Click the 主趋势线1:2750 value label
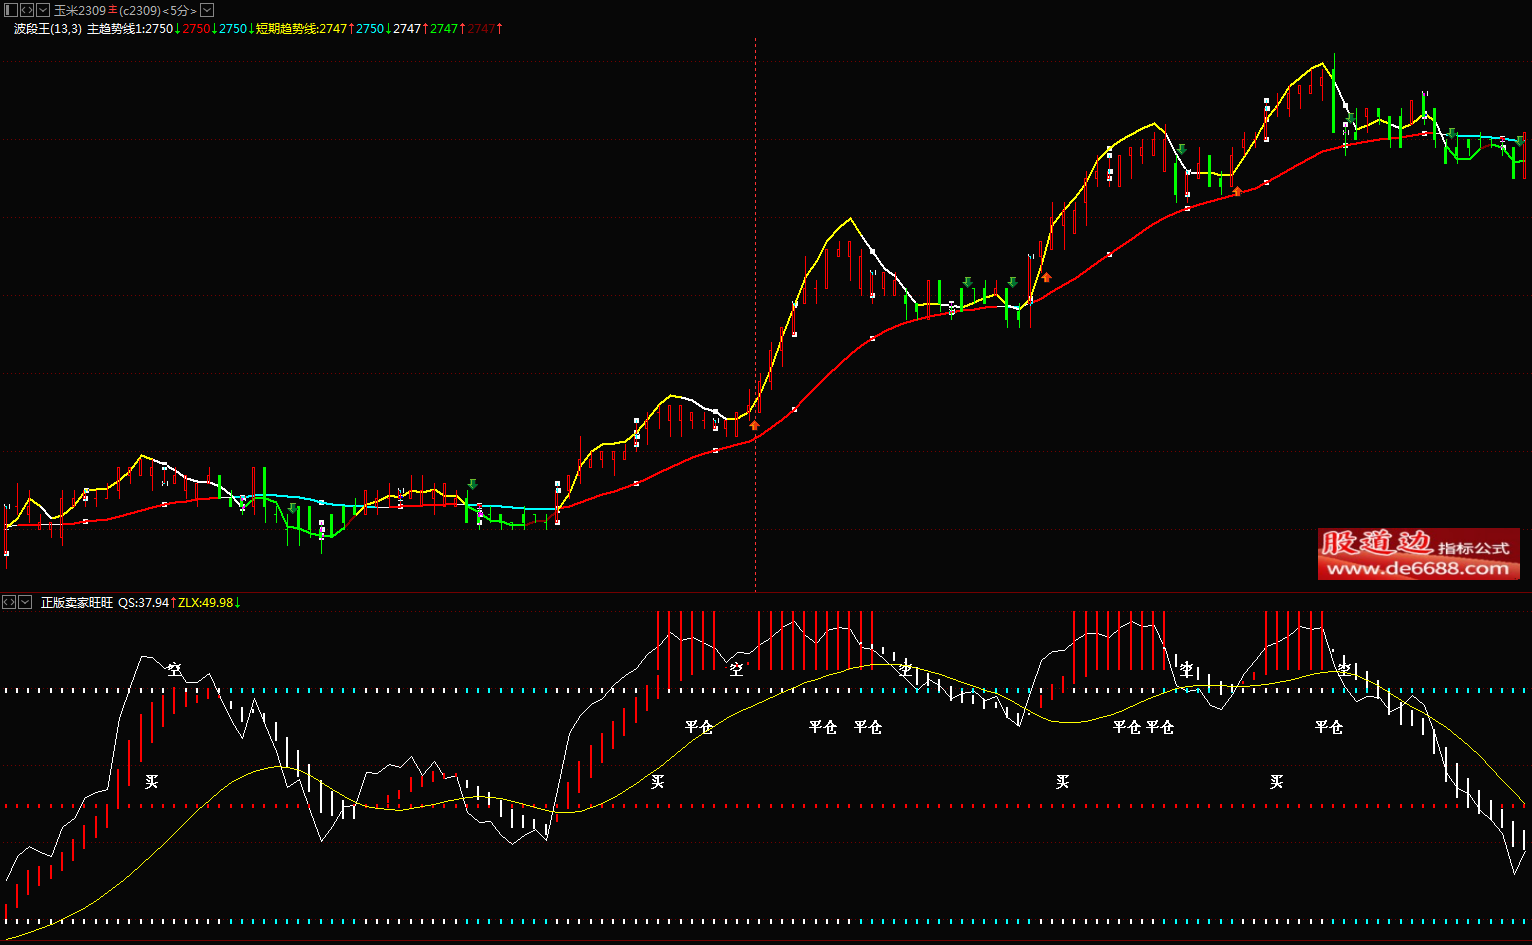The image size is (1532, 945). coord(130,29)
